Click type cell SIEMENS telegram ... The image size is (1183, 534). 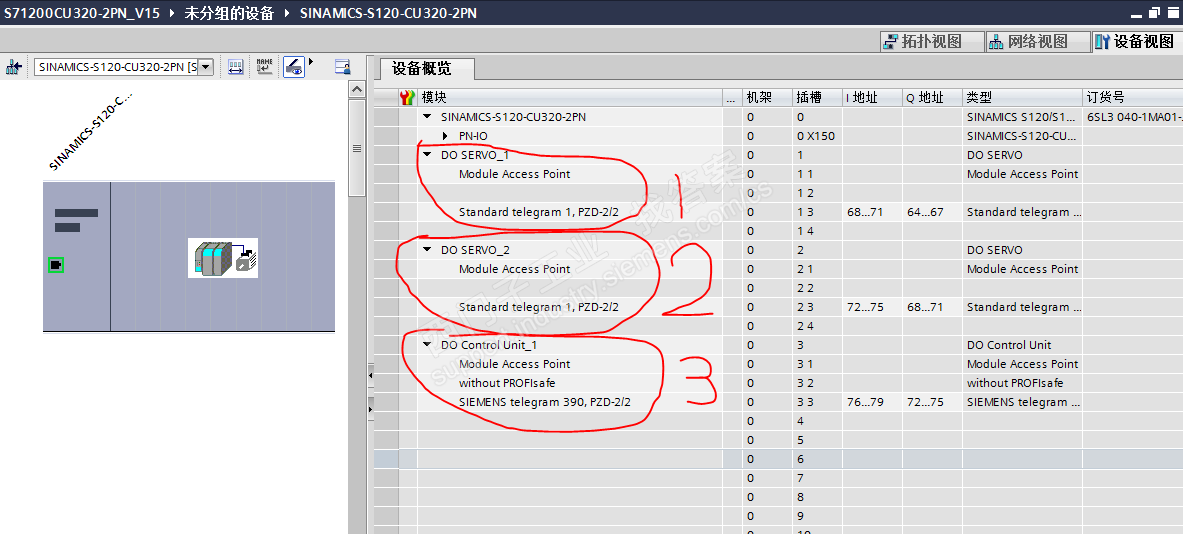[x=1022, y=402]
